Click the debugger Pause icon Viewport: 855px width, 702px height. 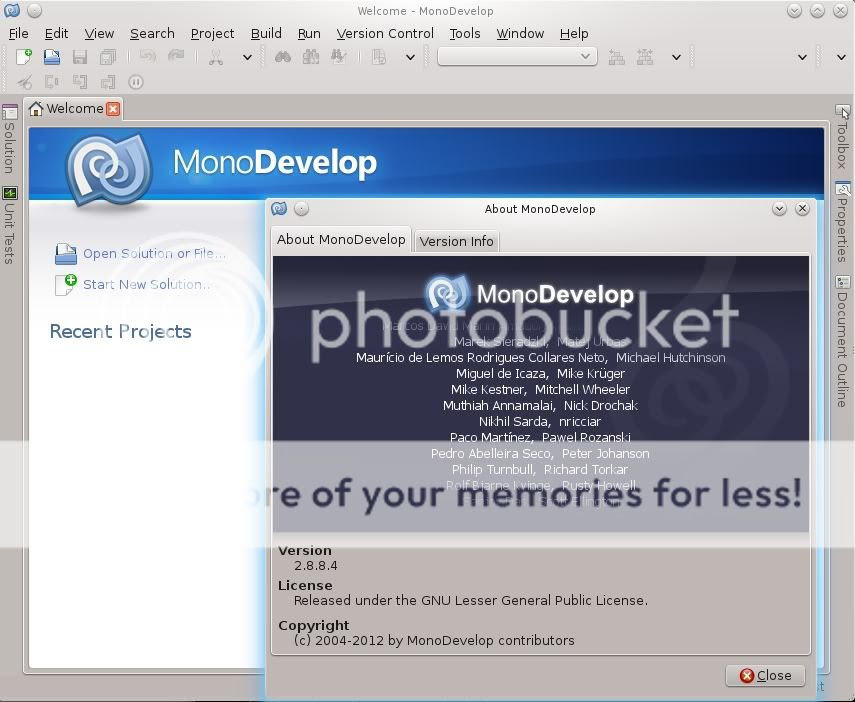click(136, 82)
